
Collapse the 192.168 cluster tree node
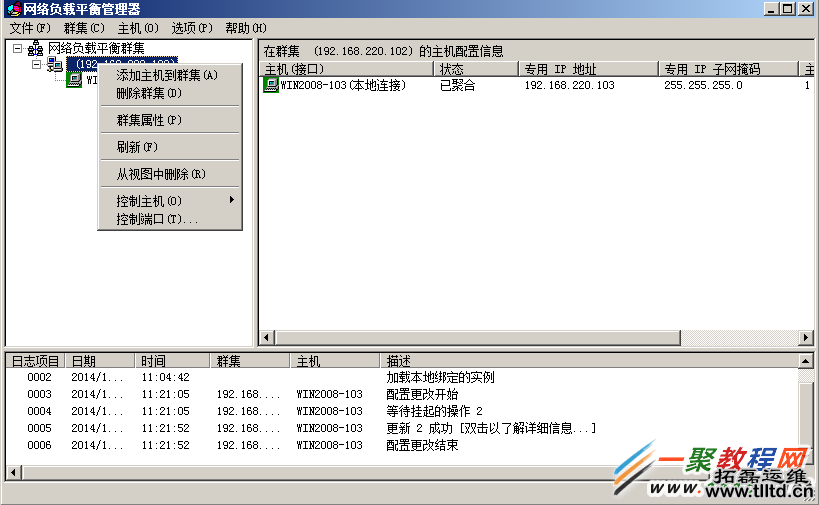[x=37, y=65]
